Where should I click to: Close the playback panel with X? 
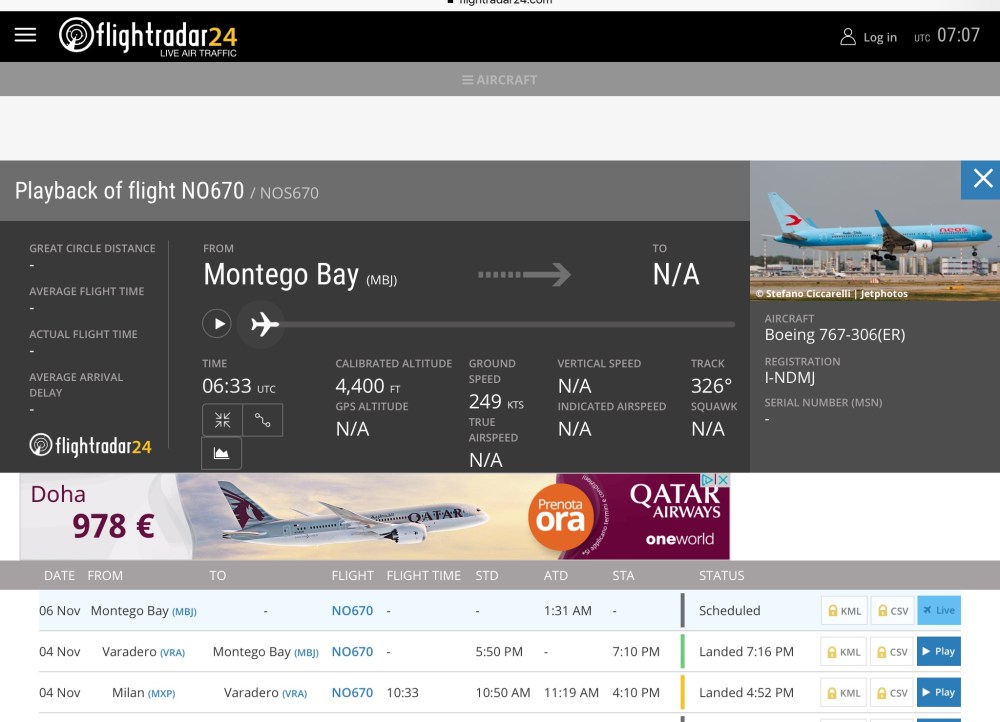pos(982,179)
